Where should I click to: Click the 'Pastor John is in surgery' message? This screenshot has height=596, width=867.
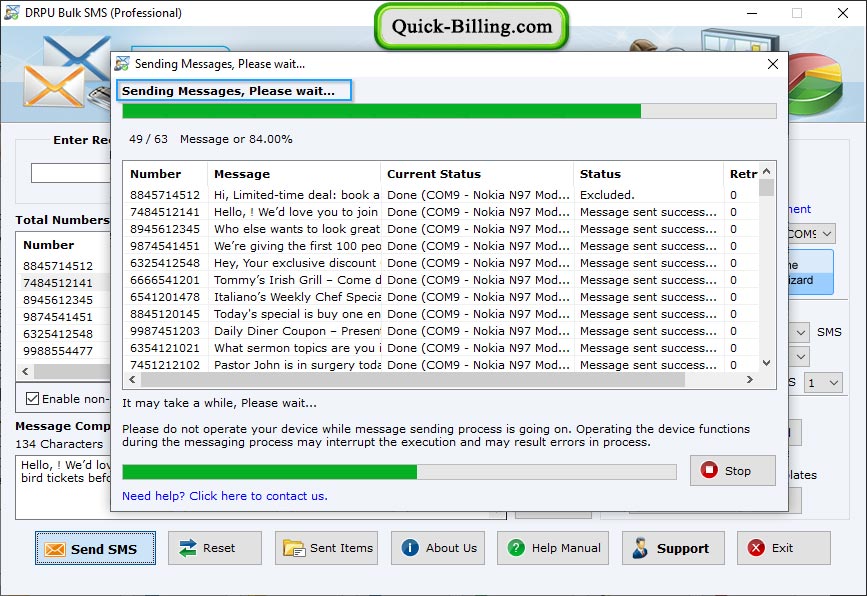(x=297, y=365)
